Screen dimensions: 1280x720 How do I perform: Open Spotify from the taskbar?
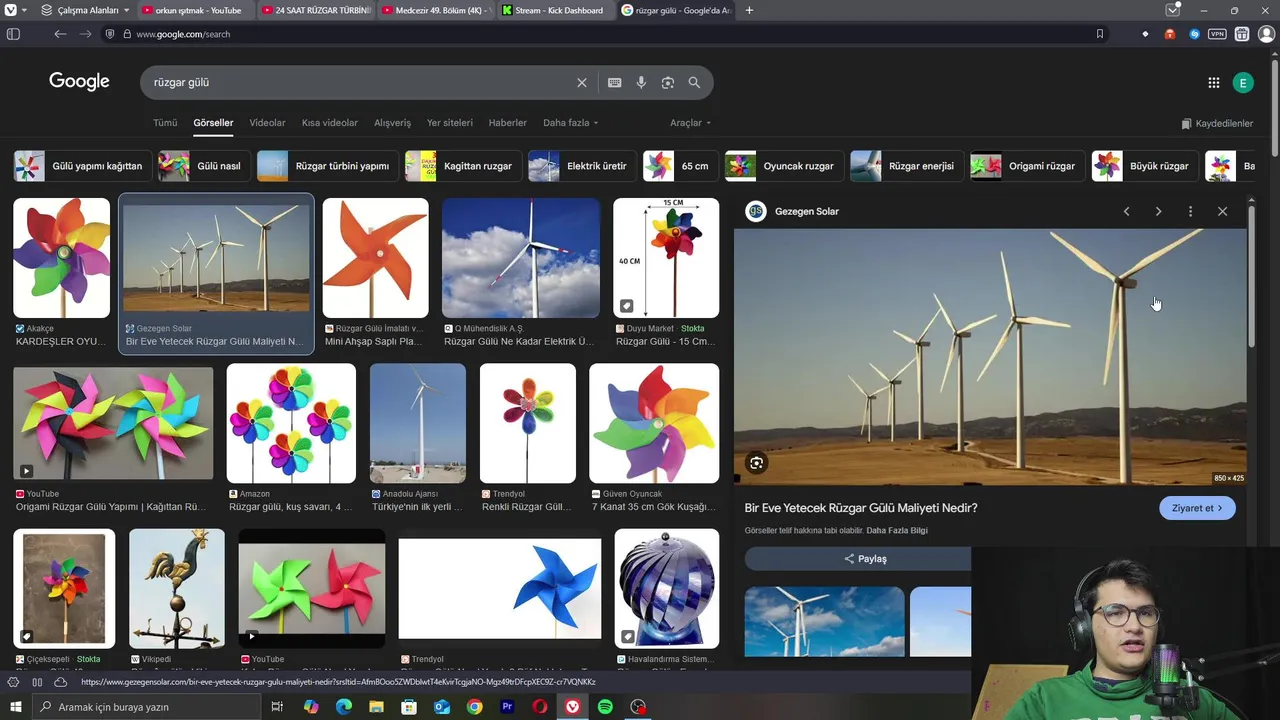click(605, 707)
